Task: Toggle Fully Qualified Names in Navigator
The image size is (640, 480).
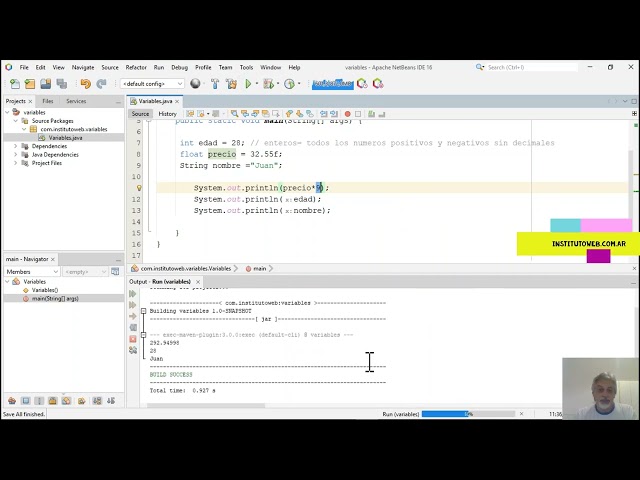Action: 81,401
